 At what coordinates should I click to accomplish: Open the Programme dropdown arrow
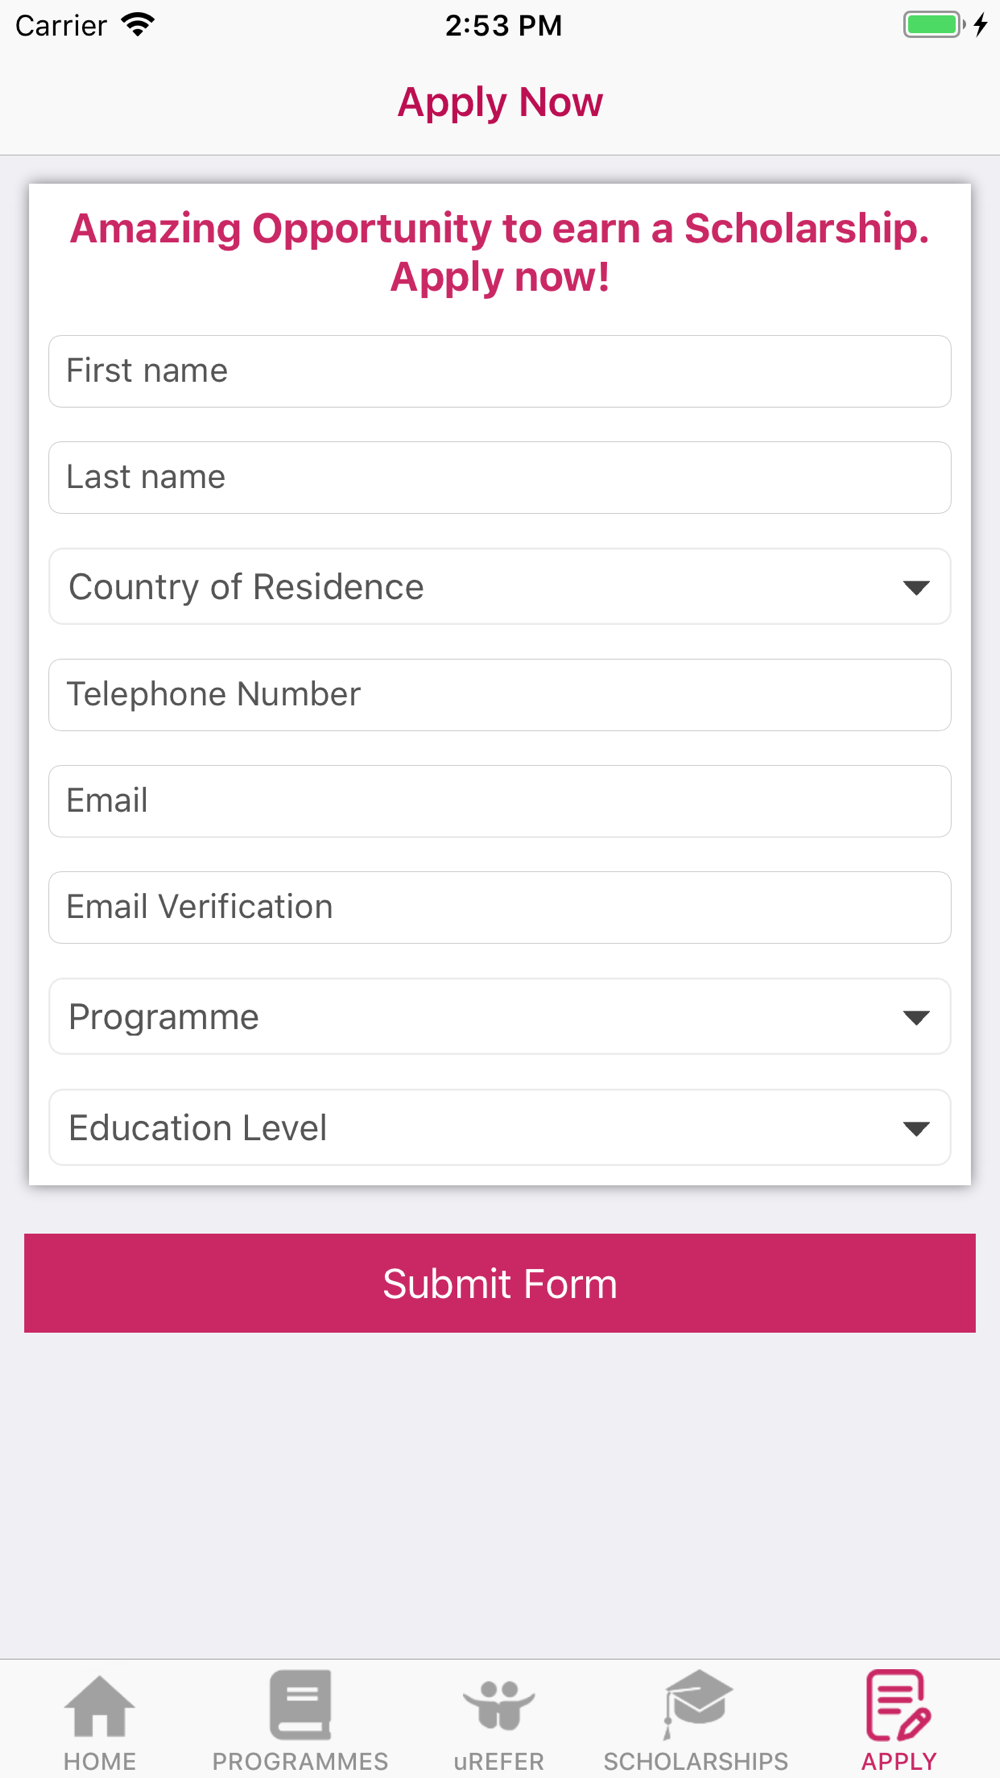point(916,1018)
